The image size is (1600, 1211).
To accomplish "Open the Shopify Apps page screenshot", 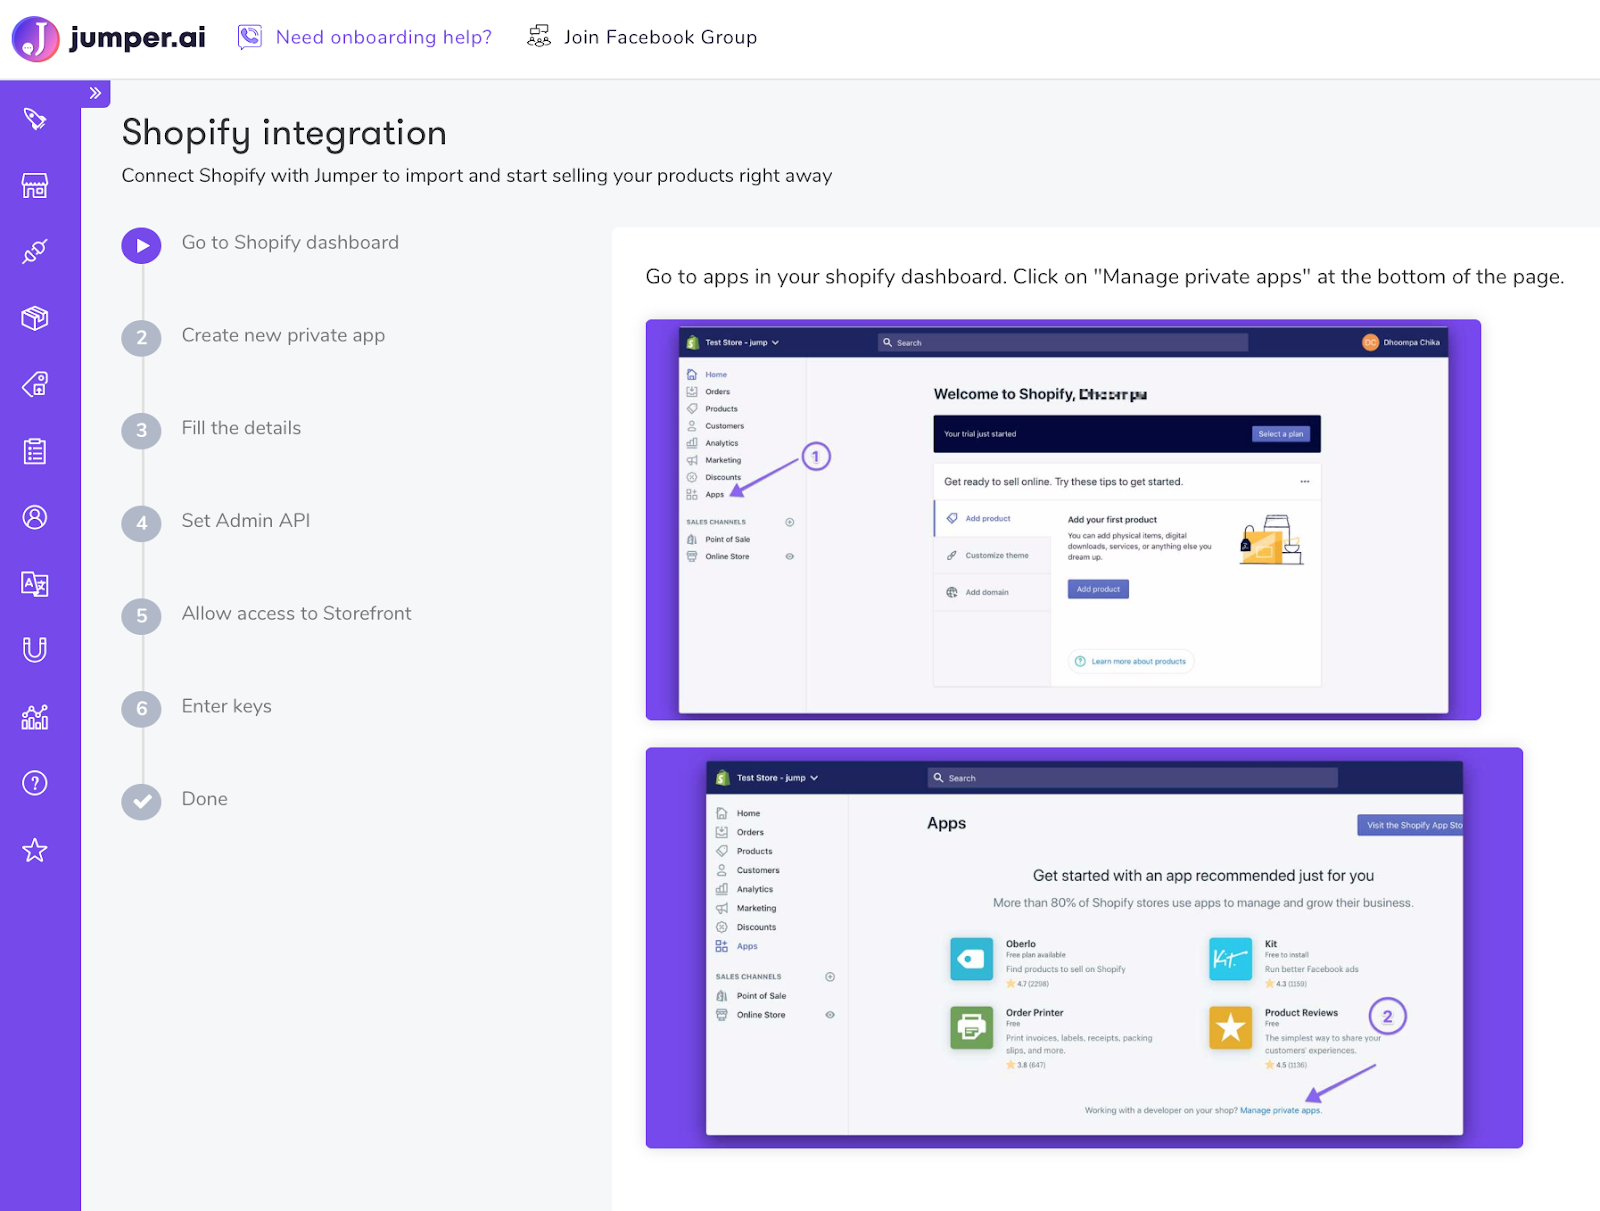I will (x=1084, y=948).
